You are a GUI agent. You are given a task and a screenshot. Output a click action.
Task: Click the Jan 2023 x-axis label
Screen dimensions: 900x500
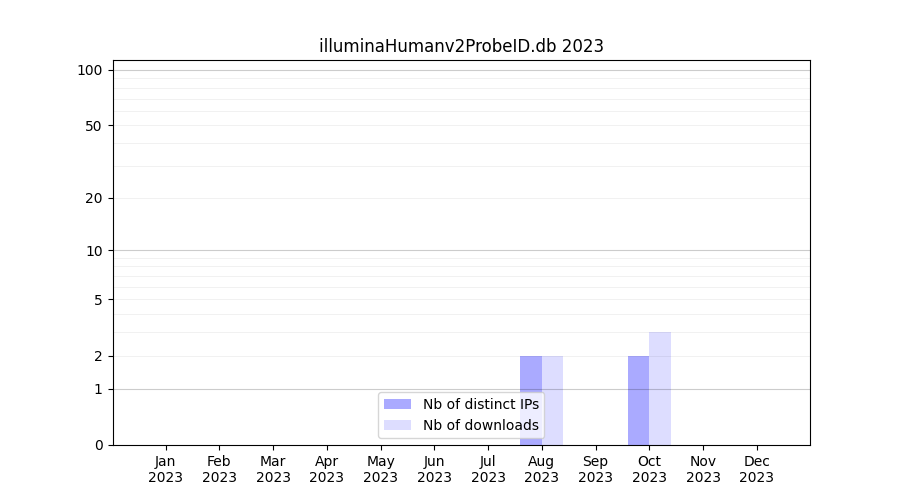(x=165, y=469)
